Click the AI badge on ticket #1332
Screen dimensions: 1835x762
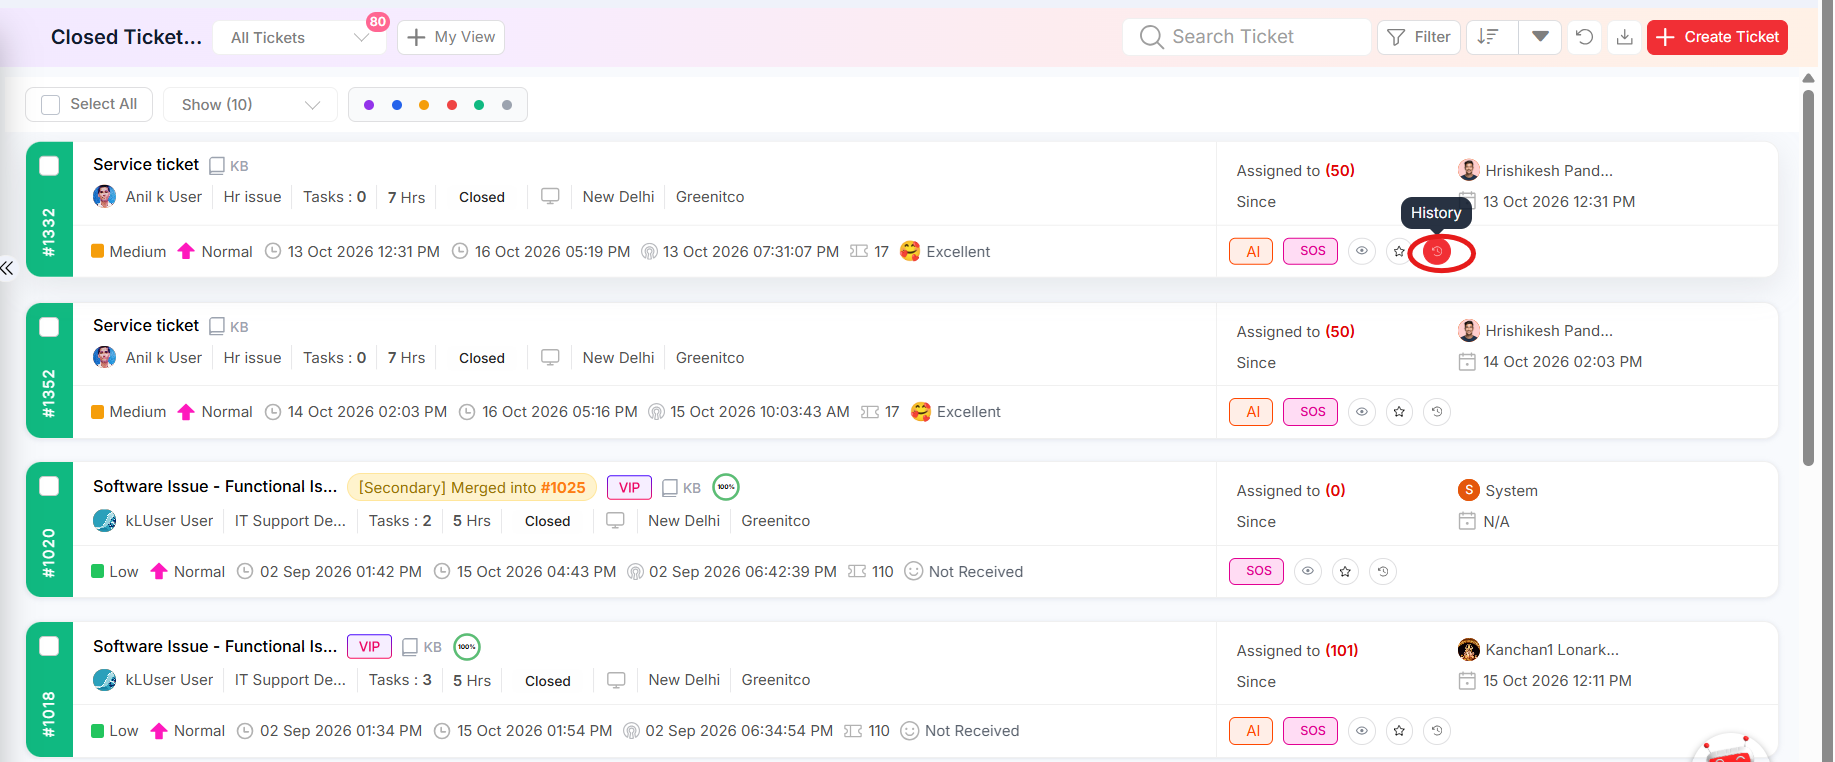click(1251, 252)
